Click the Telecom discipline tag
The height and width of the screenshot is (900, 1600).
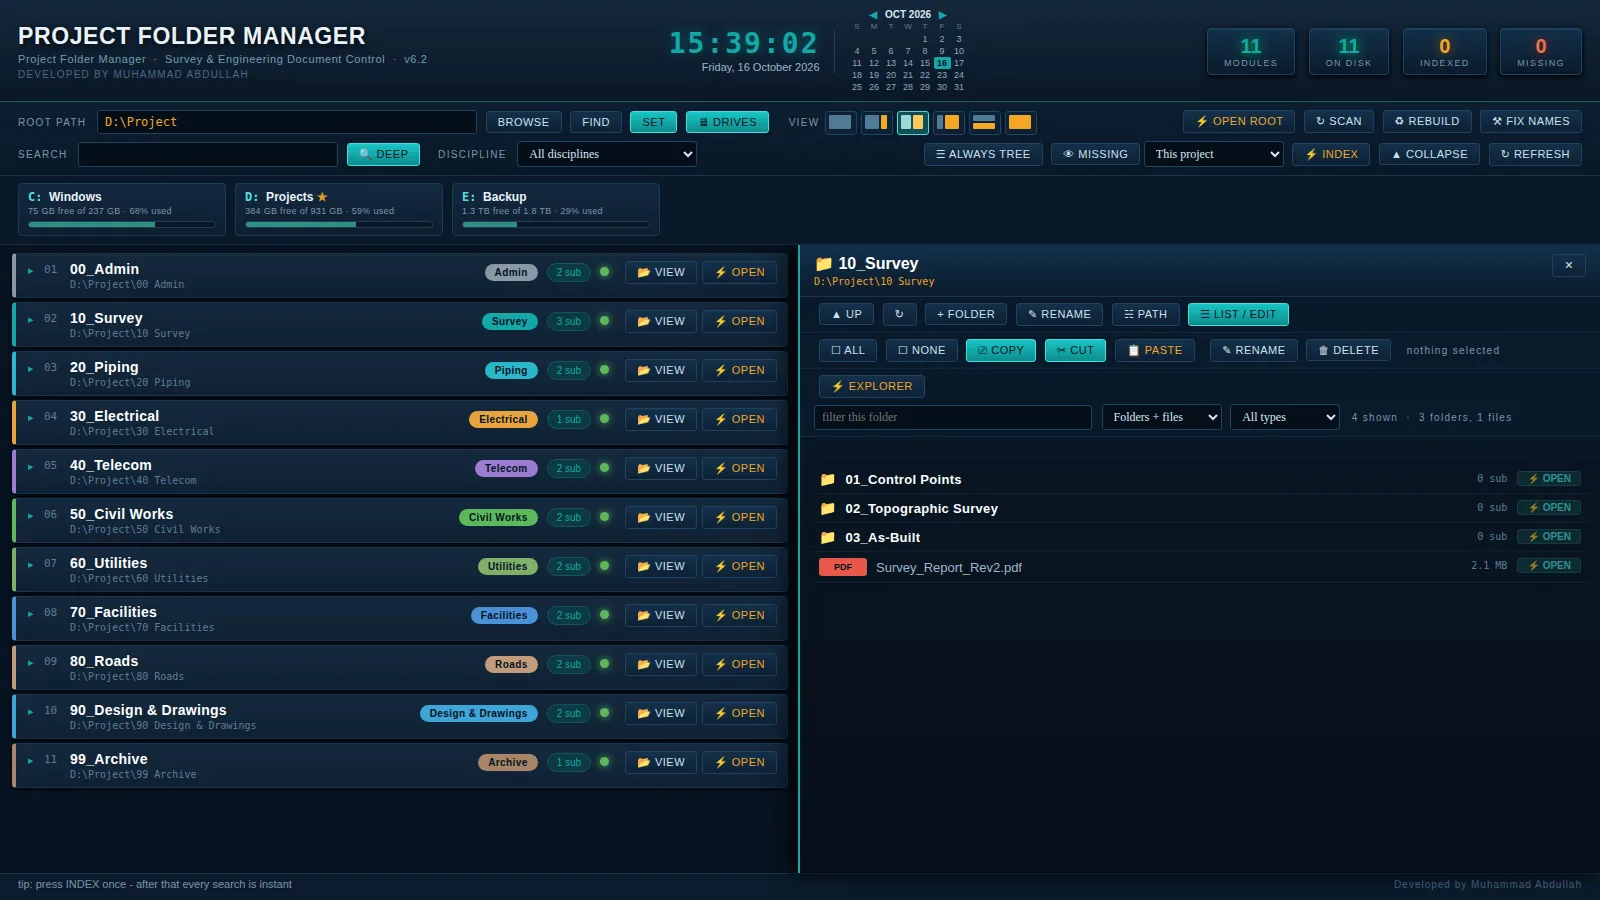tap(506, 468)
